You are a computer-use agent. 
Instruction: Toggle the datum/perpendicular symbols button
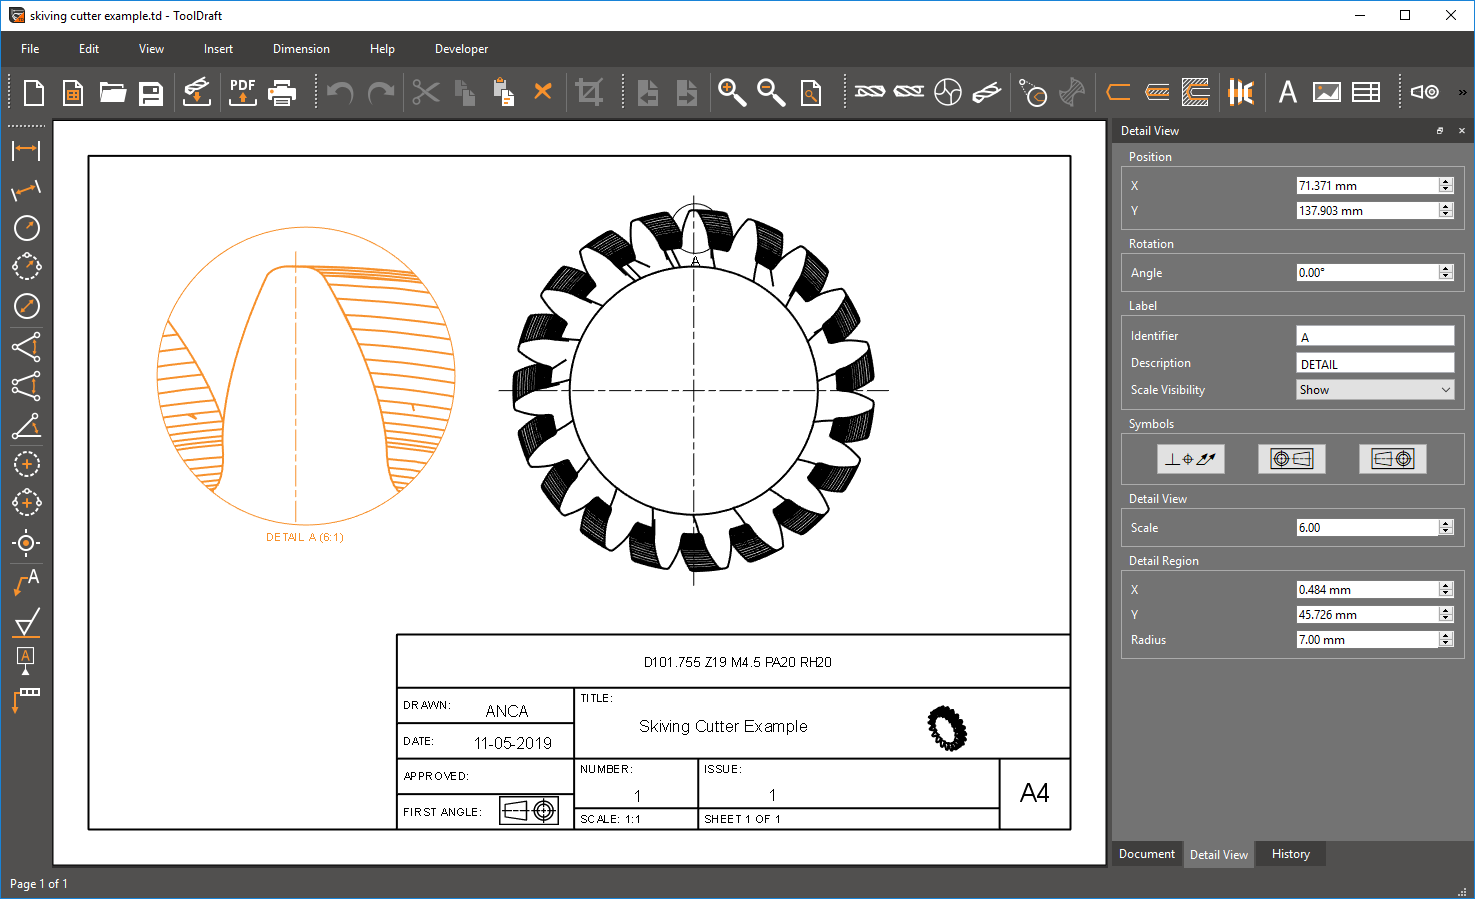1190,459
